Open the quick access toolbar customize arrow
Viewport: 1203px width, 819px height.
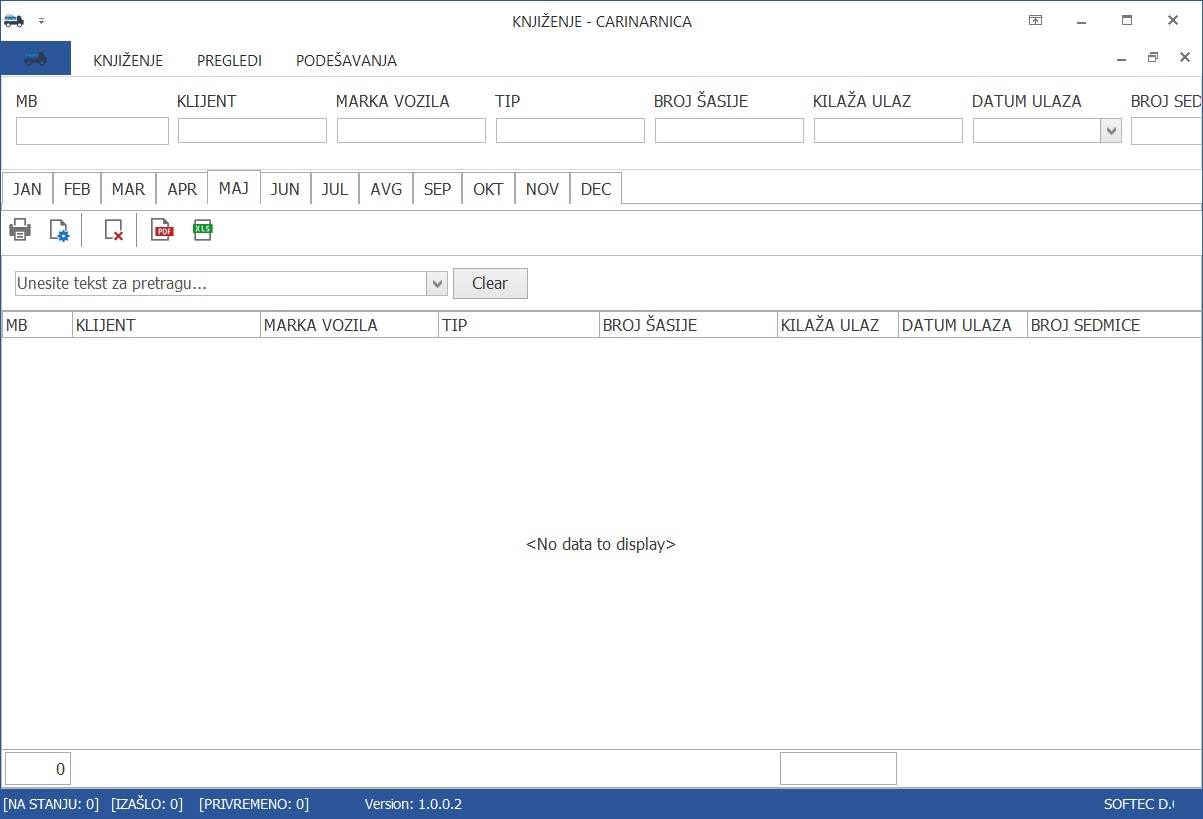coord(42,21)
